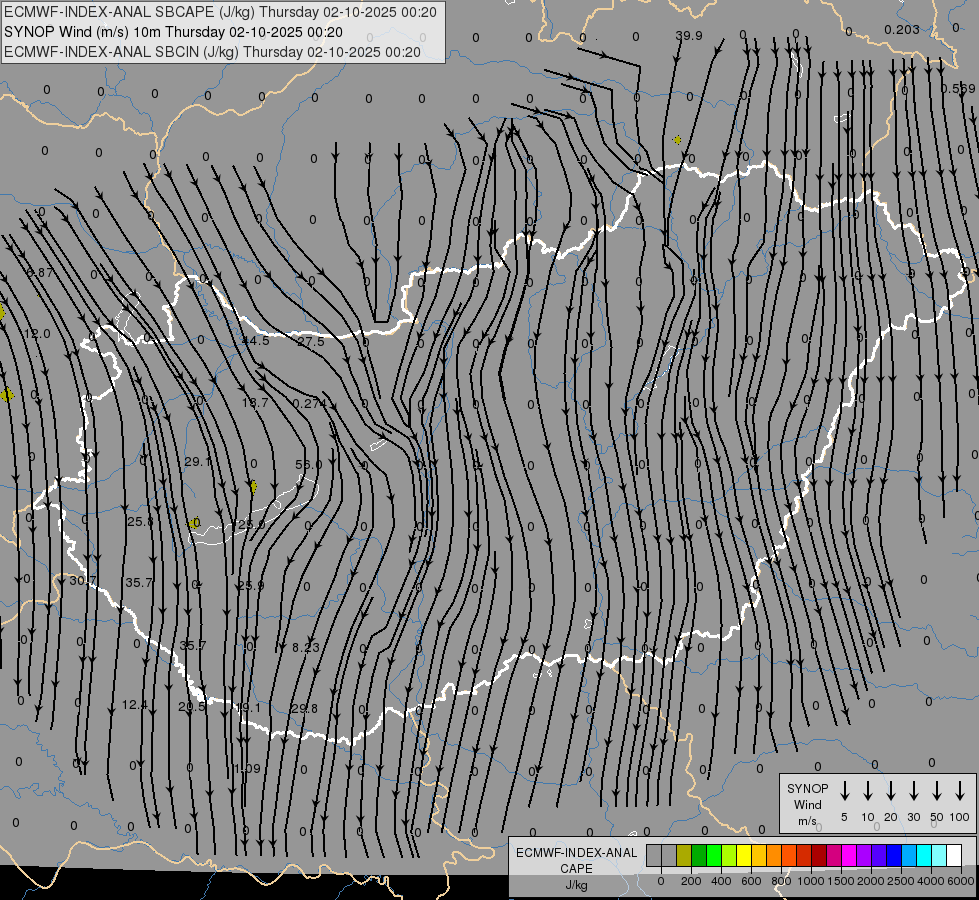Click the SYNOP Wind 10m layer title

pos(174,32)
